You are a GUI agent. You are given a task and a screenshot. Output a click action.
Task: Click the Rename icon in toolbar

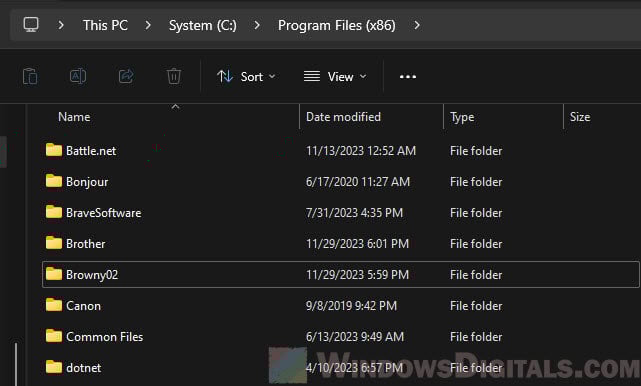tap(78, 76)
